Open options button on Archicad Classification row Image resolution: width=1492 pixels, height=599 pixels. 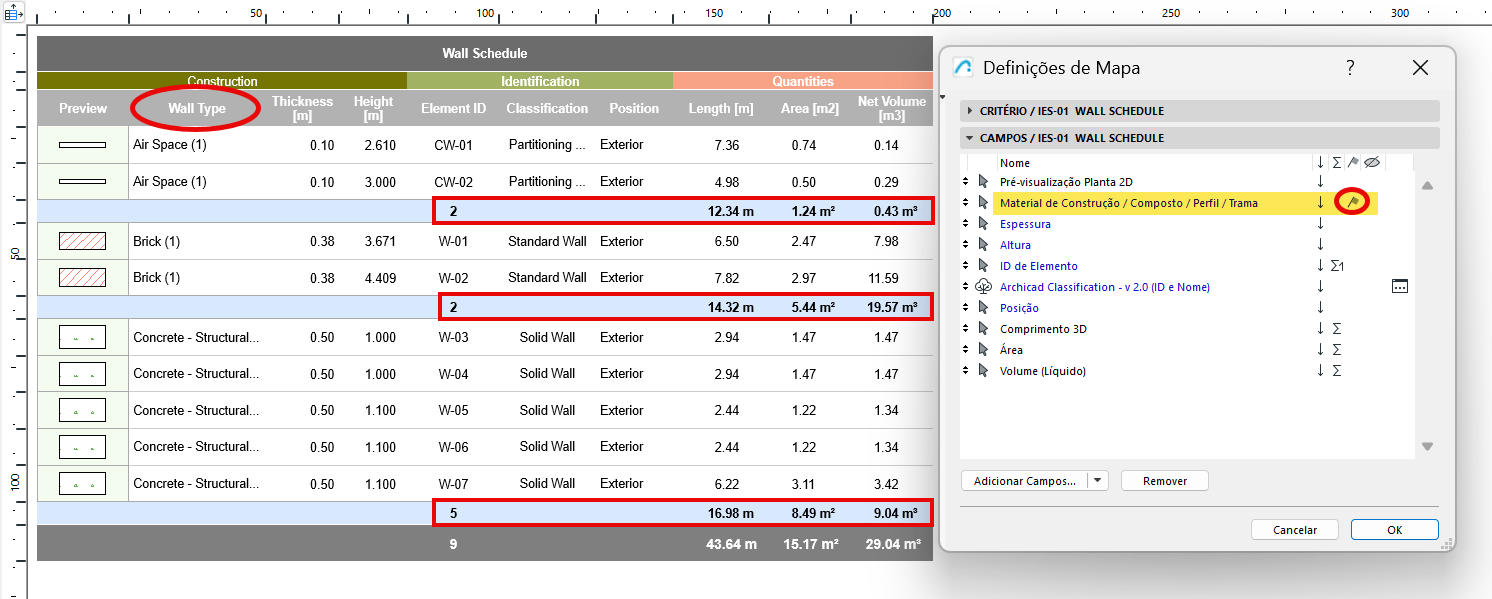(1399, 287)
